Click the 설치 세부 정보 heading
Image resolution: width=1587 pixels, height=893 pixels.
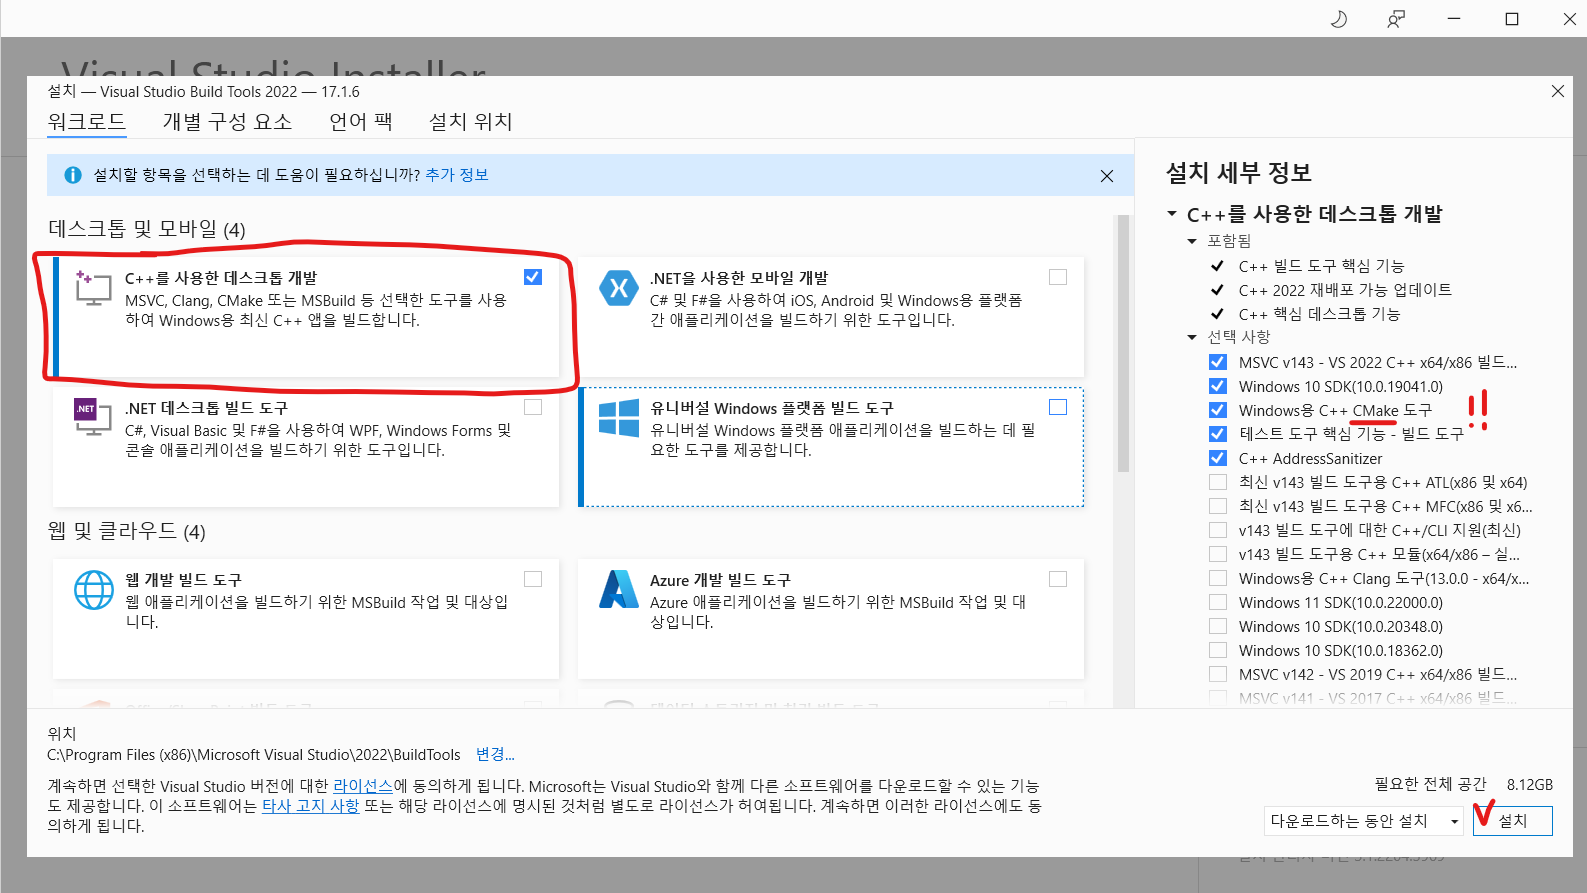point(1238,173)
